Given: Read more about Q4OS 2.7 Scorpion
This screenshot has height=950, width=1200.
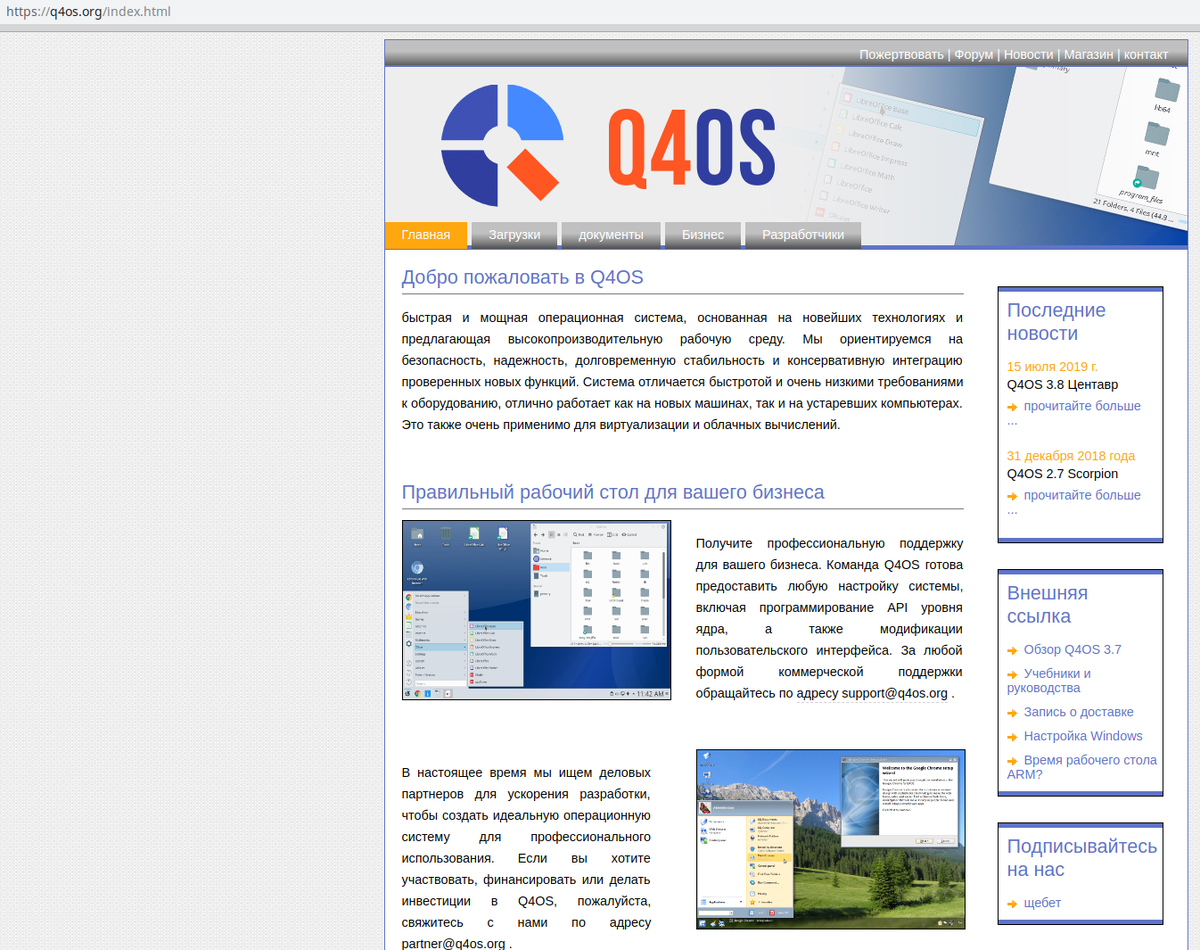Looking at the screenshot, I should click(x=1082, y=495).
